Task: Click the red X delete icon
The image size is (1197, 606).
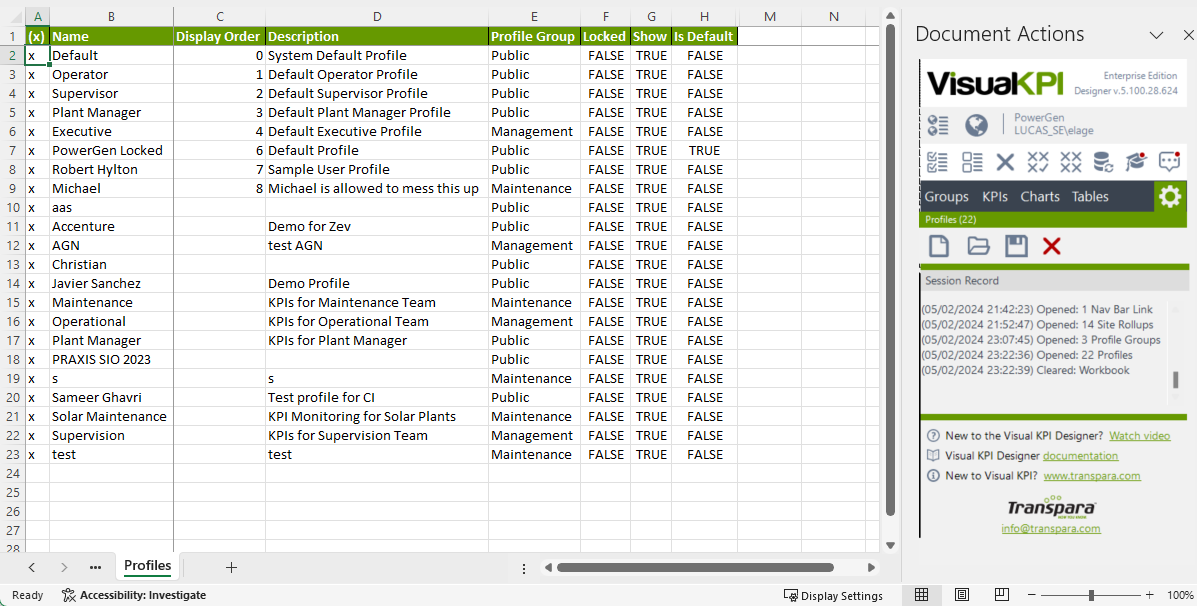Action: pos(1051,246)
